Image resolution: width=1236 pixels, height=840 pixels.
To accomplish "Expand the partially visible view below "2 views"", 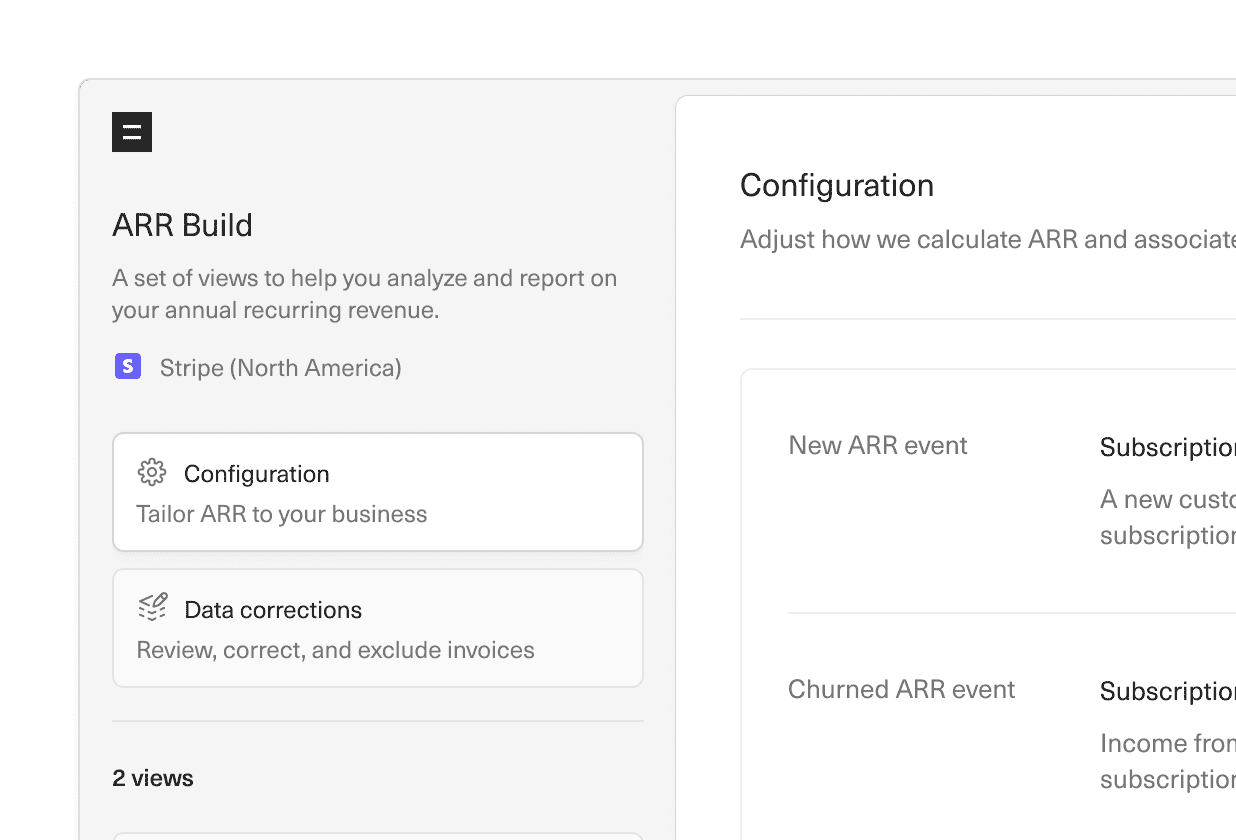I will pos(378,834).
